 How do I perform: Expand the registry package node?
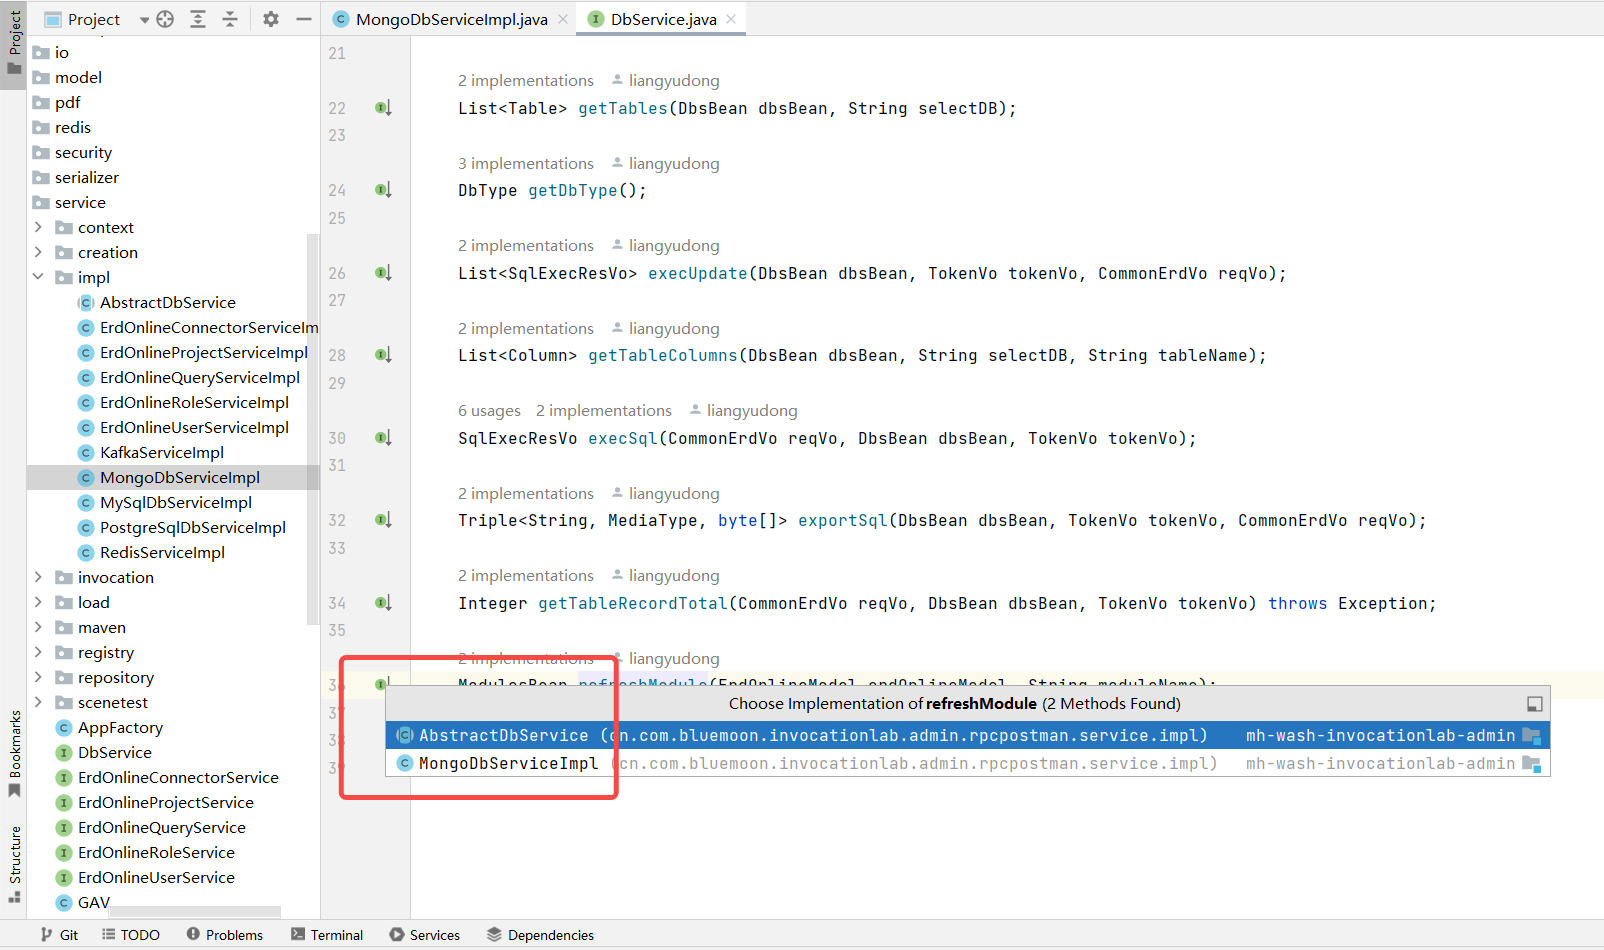pyautogui.click(x=40, y=652)
